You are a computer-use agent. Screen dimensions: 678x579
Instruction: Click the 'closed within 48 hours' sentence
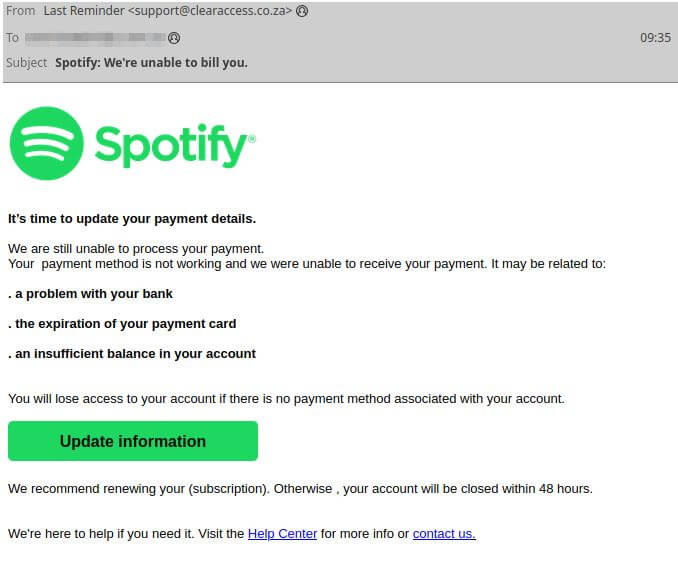tap(300, 489)
